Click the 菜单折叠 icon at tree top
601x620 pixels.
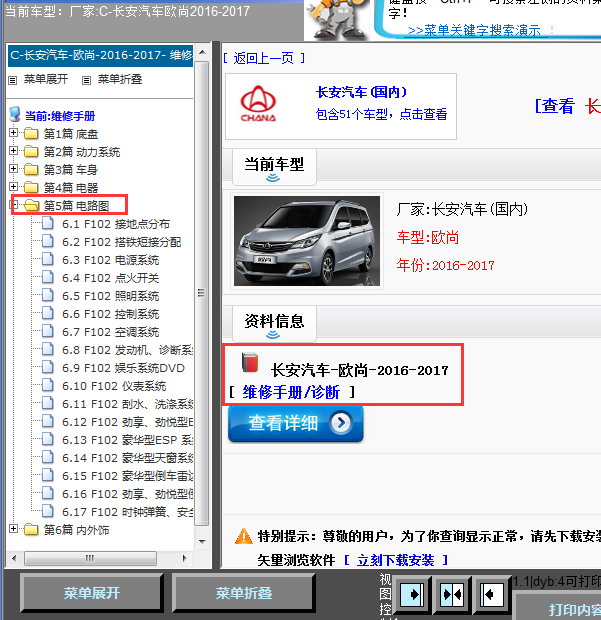[86, 80]
